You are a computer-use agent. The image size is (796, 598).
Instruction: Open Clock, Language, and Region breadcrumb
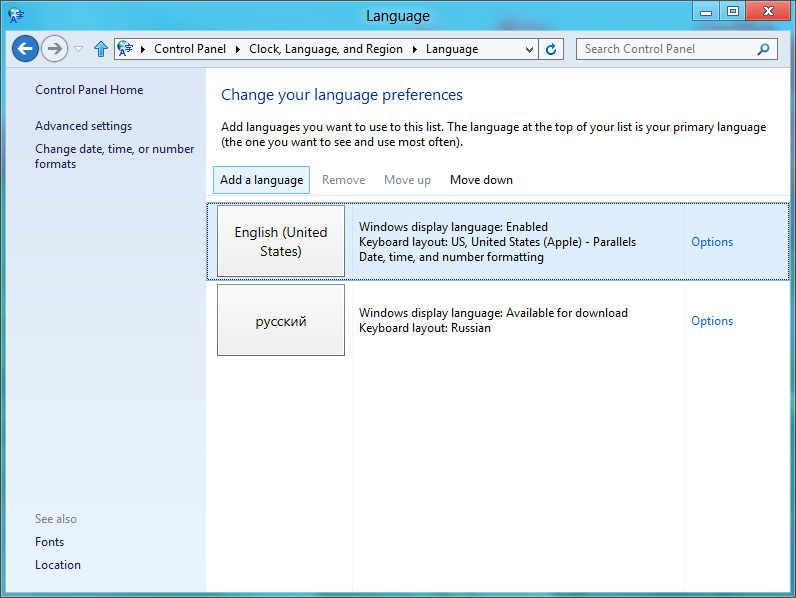(x=325, y=49)
